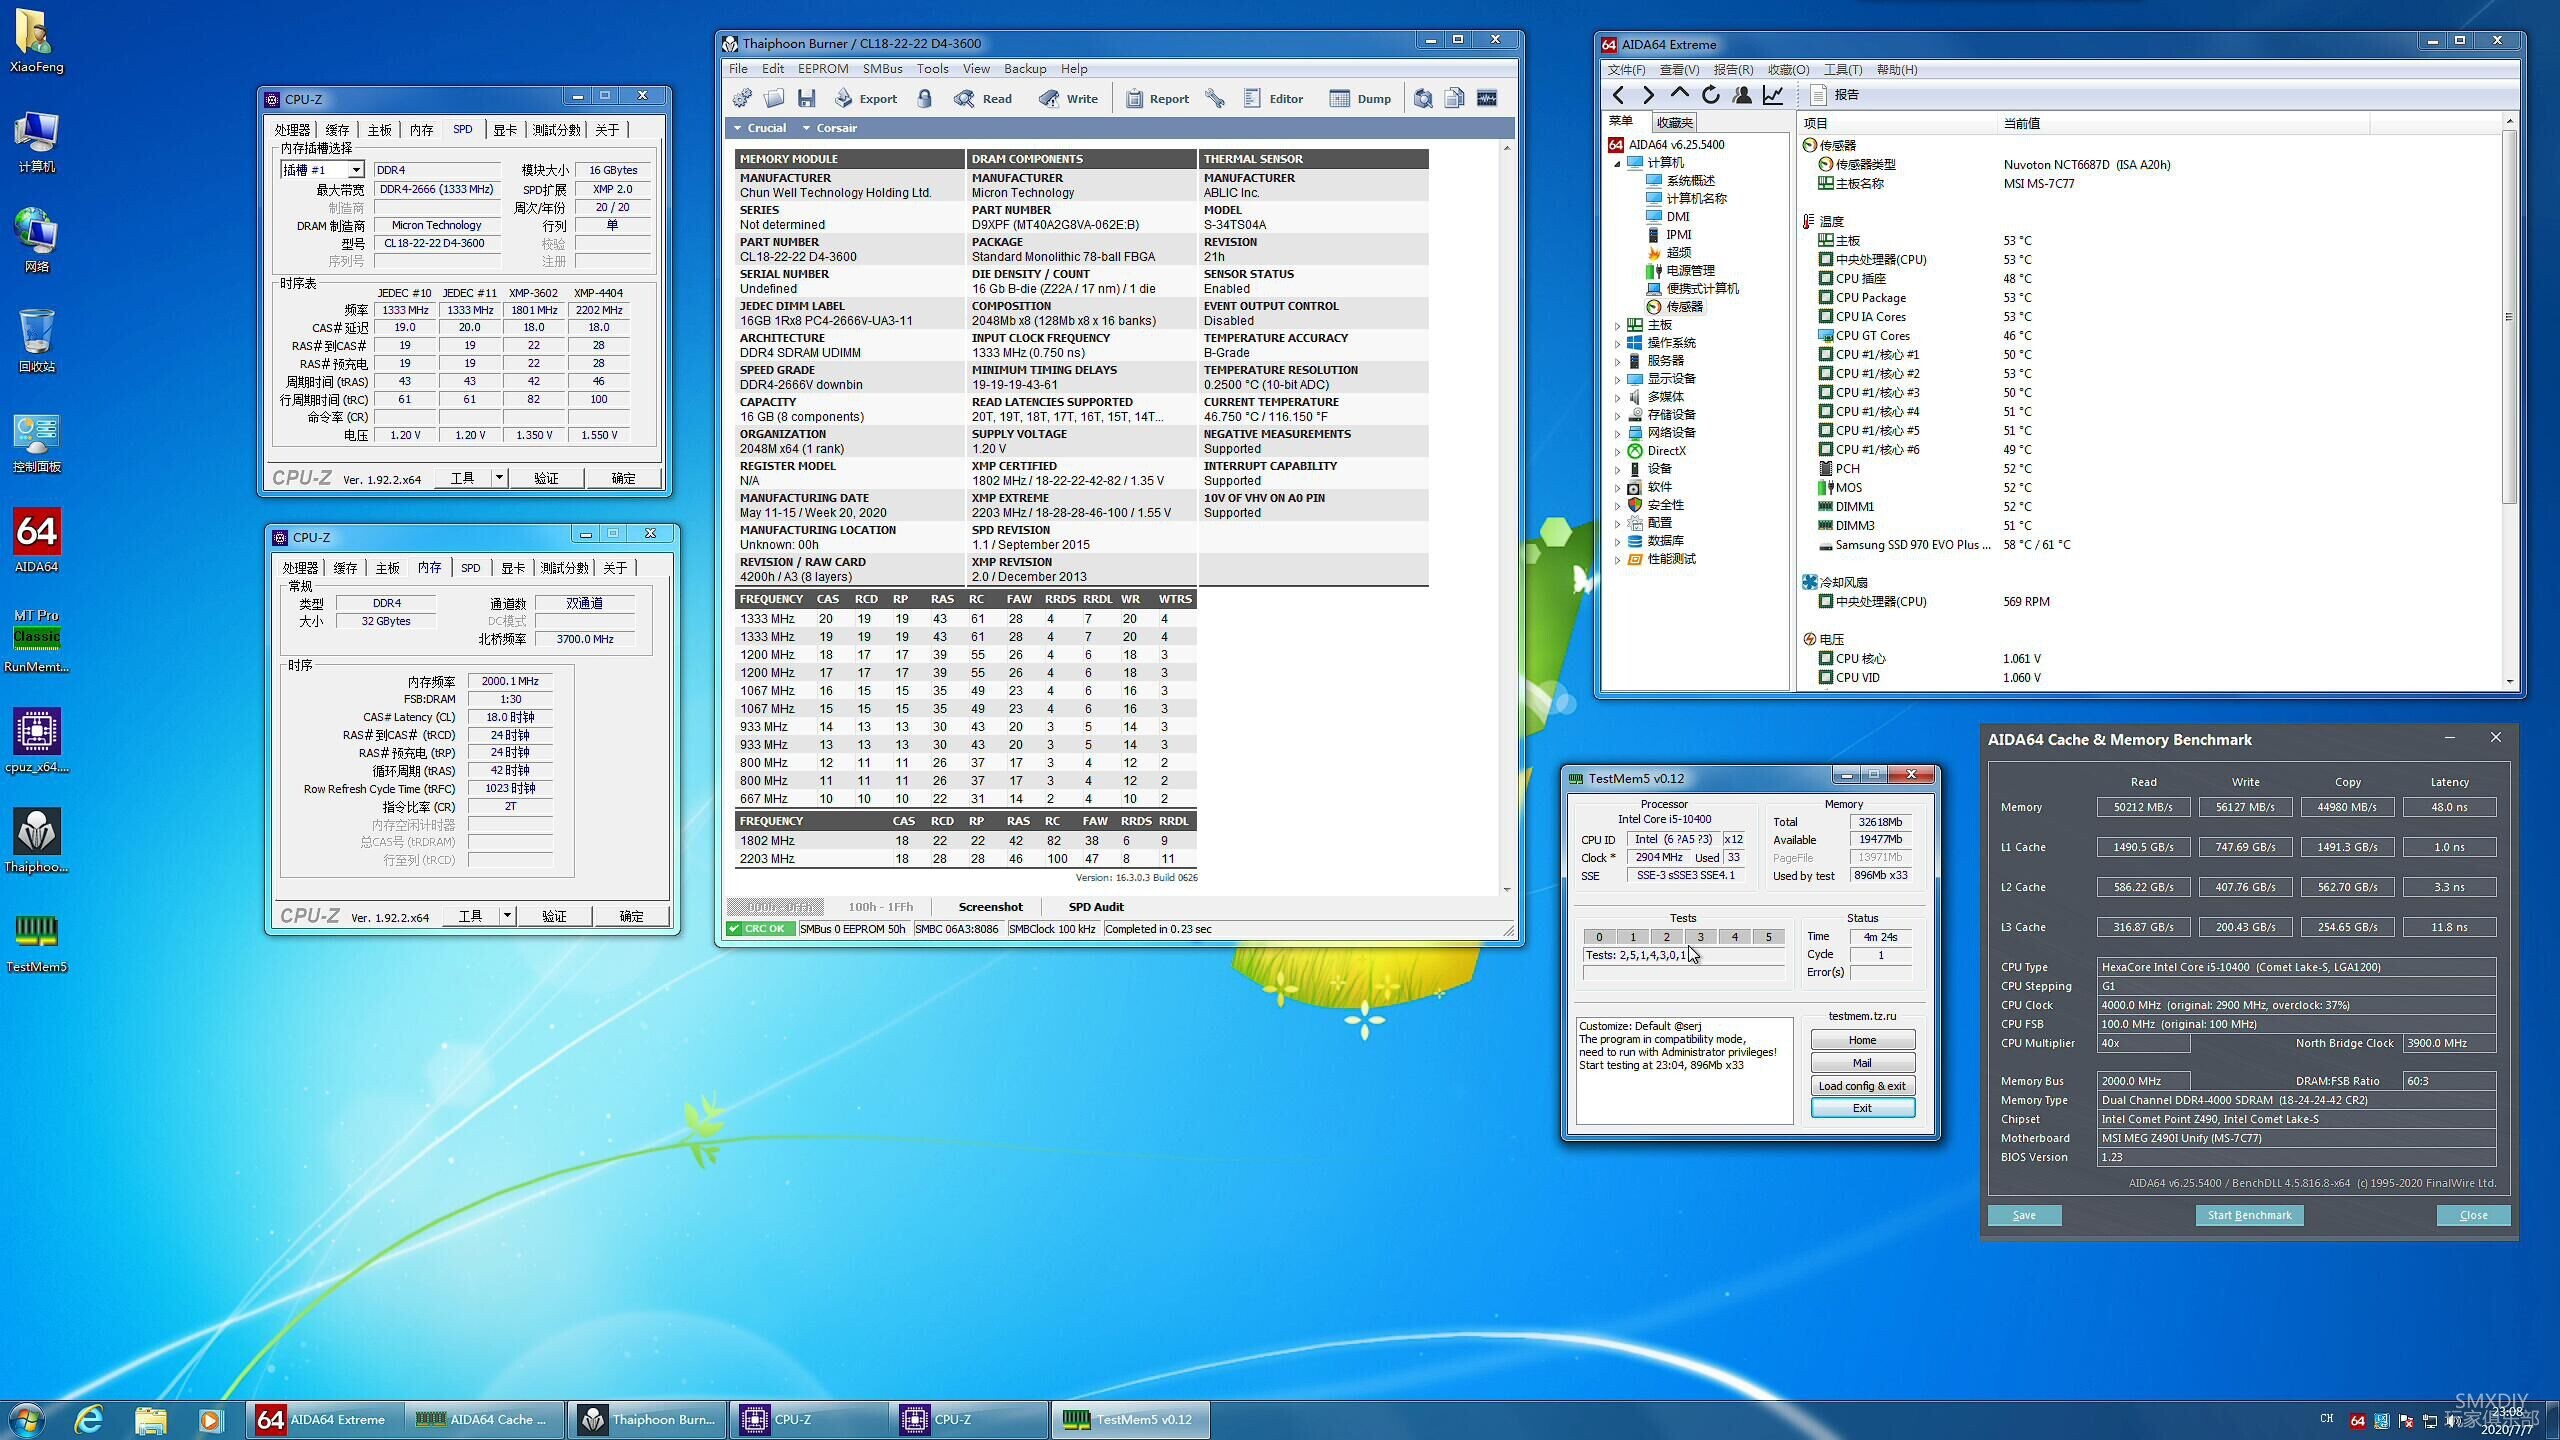Viewport: 2560px width, 1440px height.
Task: Click the user icon in AIDA64 toolbar
Action: 1742,95
